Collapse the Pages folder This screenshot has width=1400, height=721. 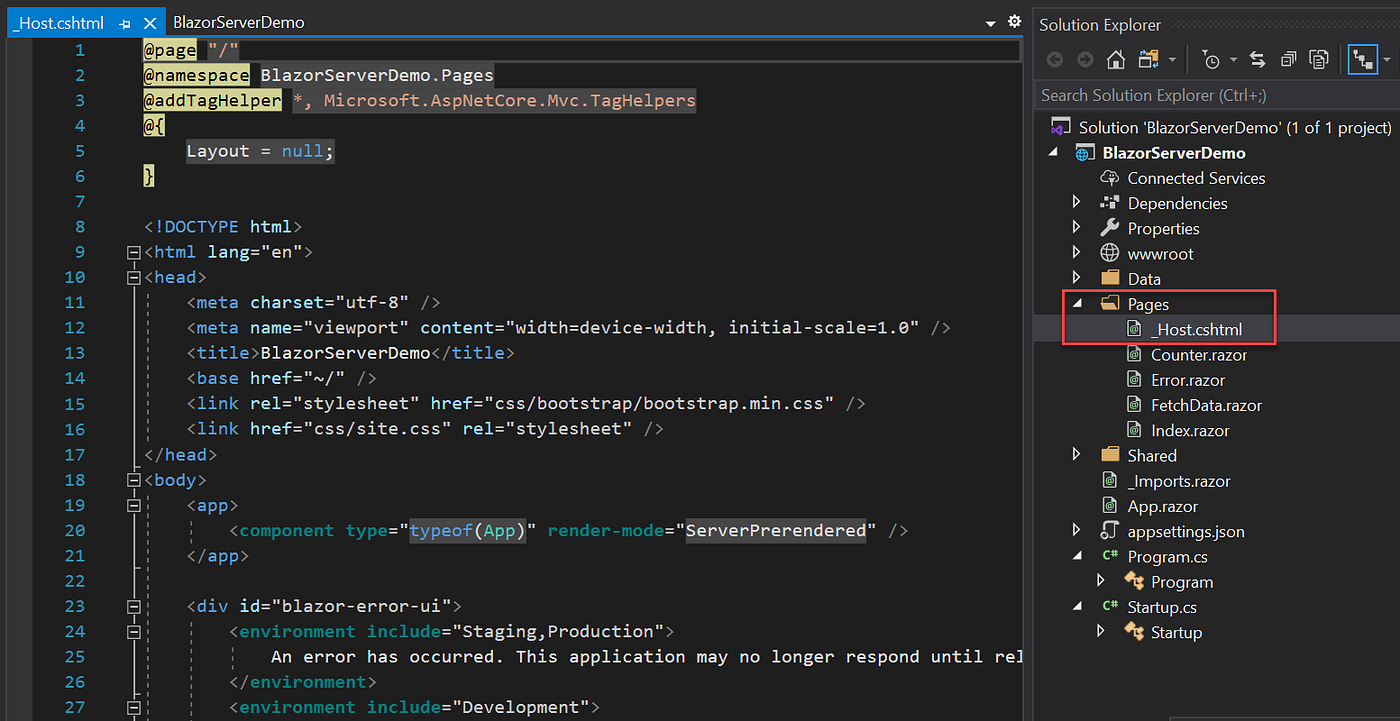click(1077, 303)
